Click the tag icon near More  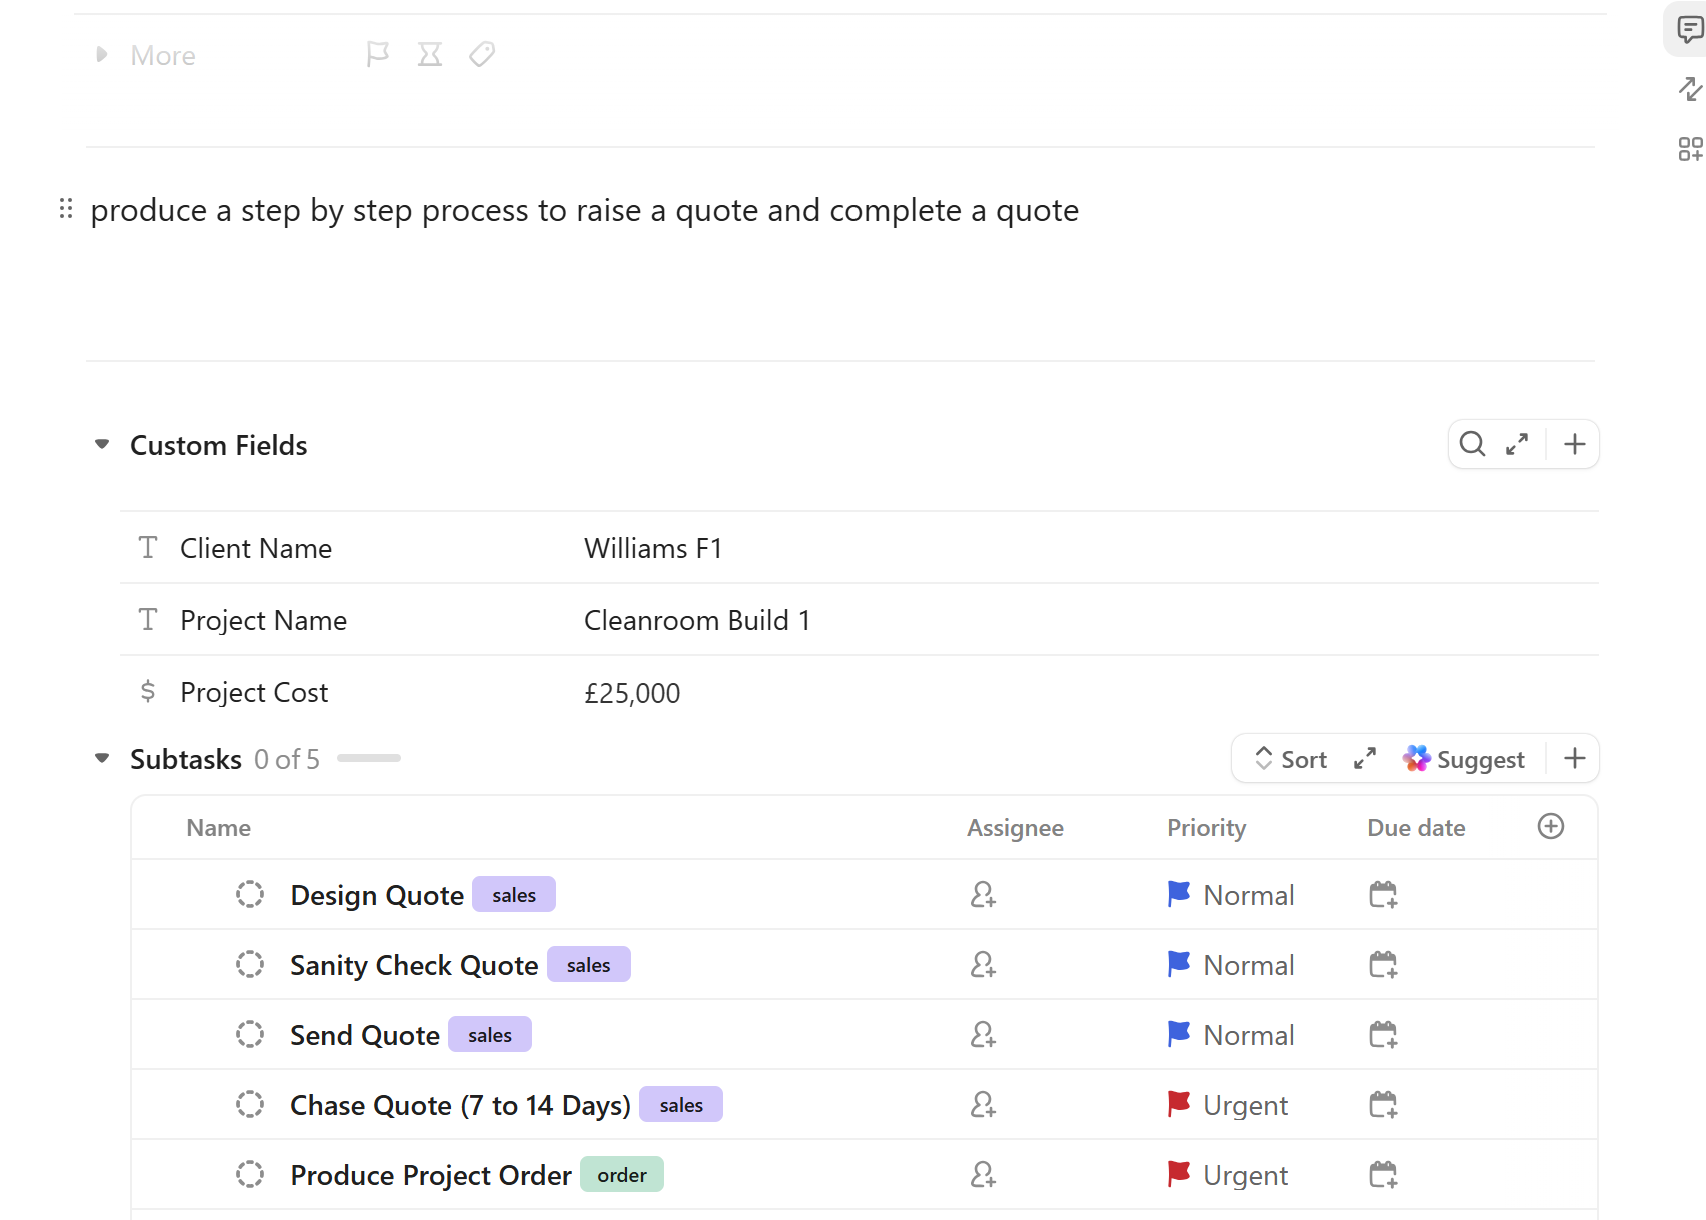click(482, 54)
